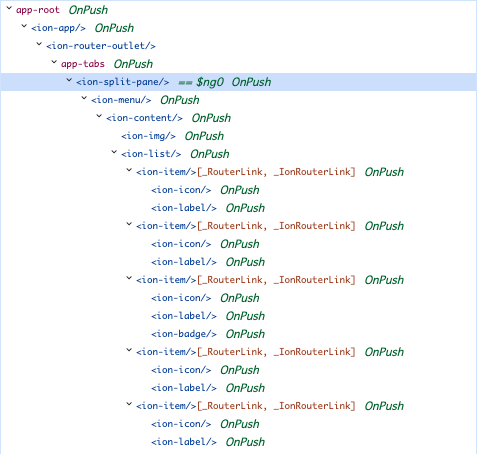This screenshot has height=454, width=477.
Task: Click OnPush label beside ion-menu
Action: [x=180, y=100]
